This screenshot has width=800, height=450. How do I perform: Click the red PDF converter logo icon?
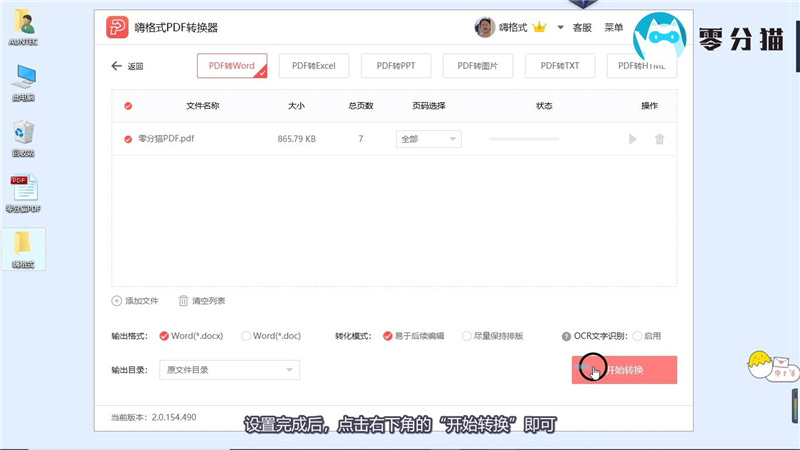click(117, 27)
